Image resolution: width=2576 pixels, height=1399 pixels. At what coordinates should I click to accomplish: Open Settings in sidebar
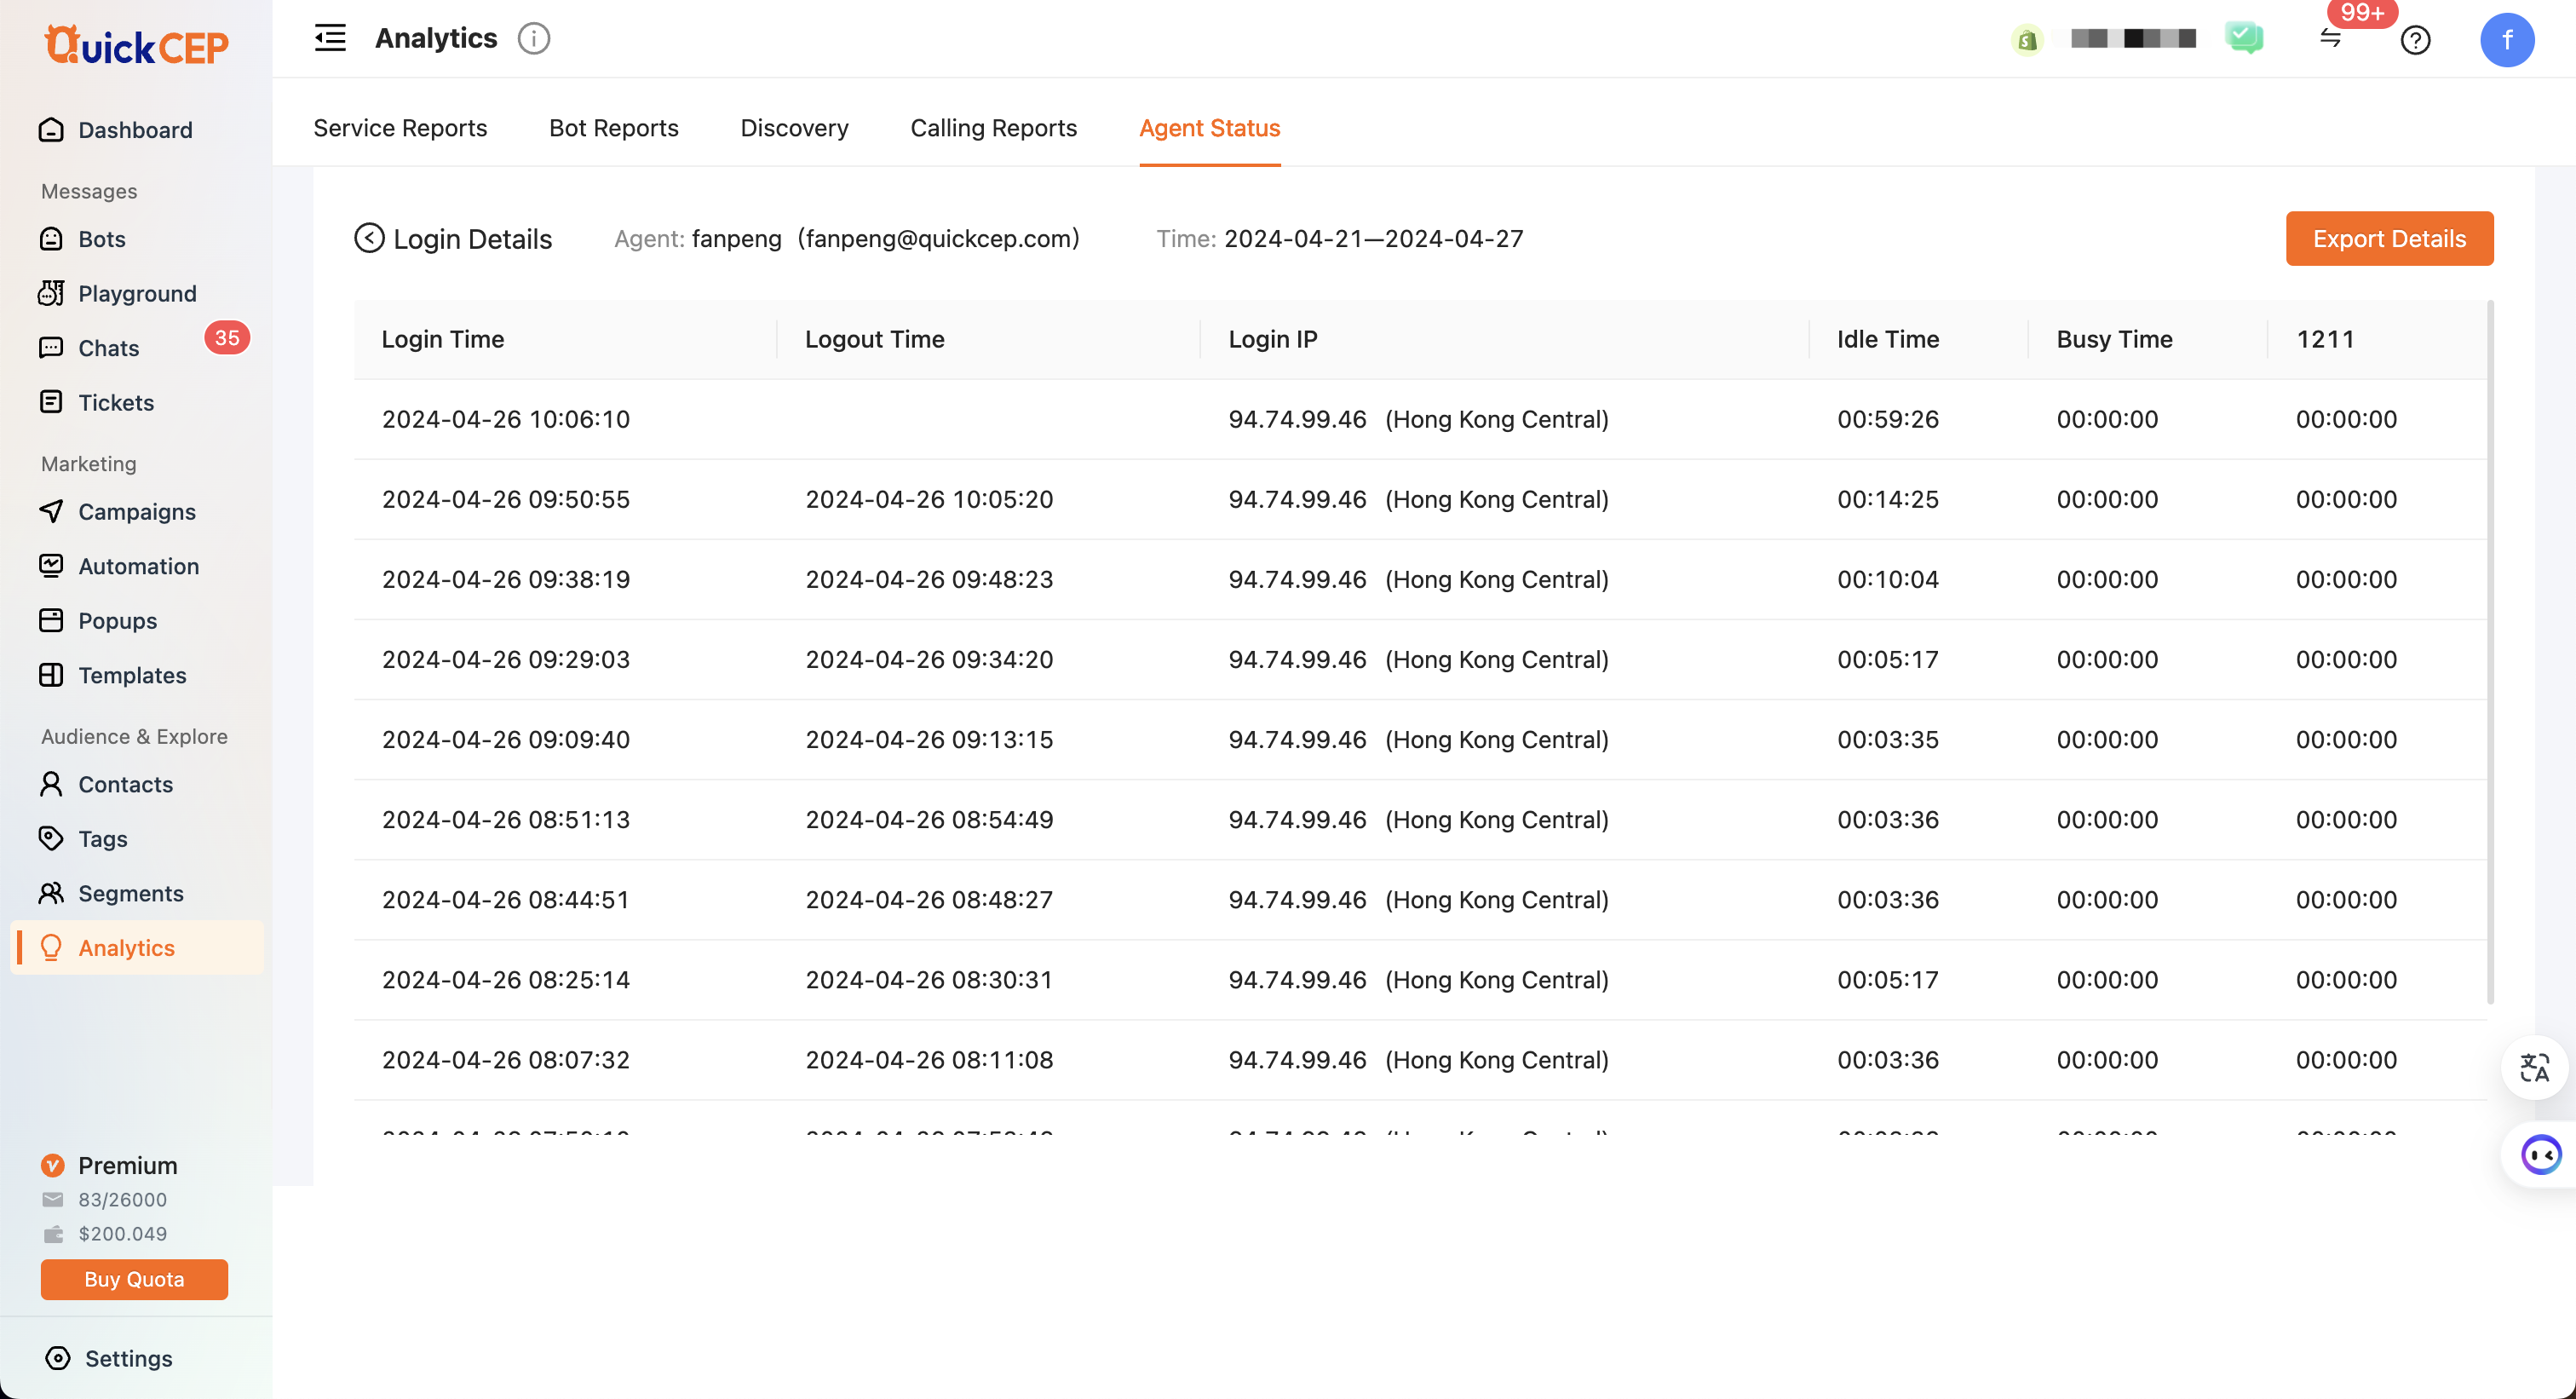110,1358
